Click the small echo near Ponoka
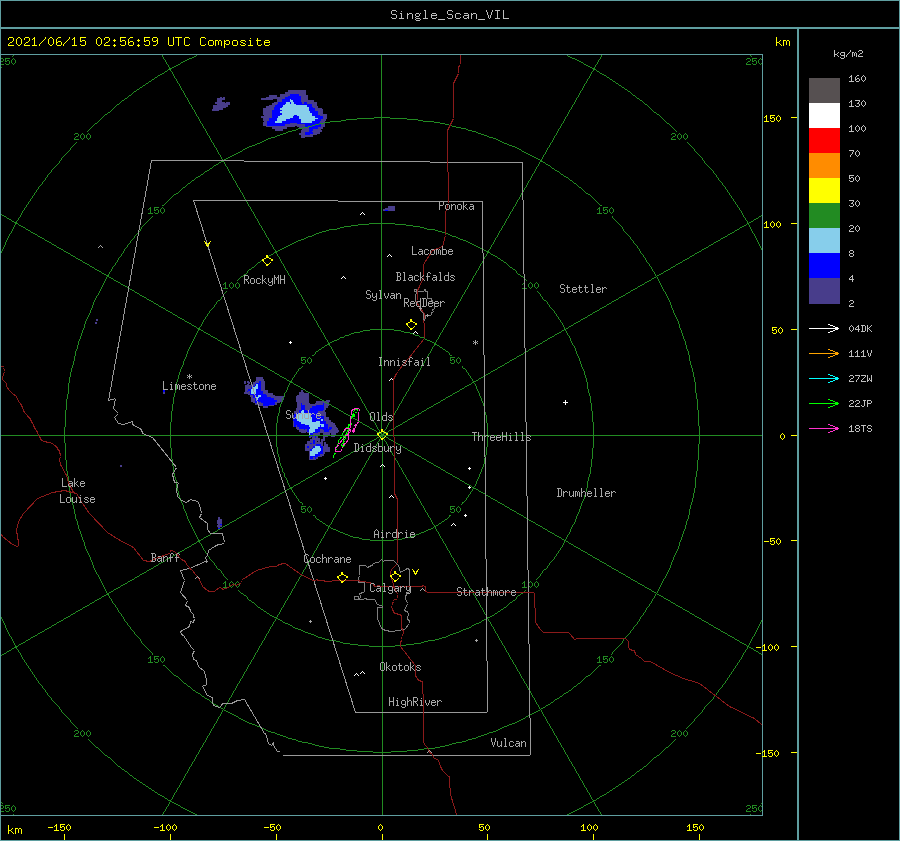This screenshot has height=841, width=900. (390, 208)
